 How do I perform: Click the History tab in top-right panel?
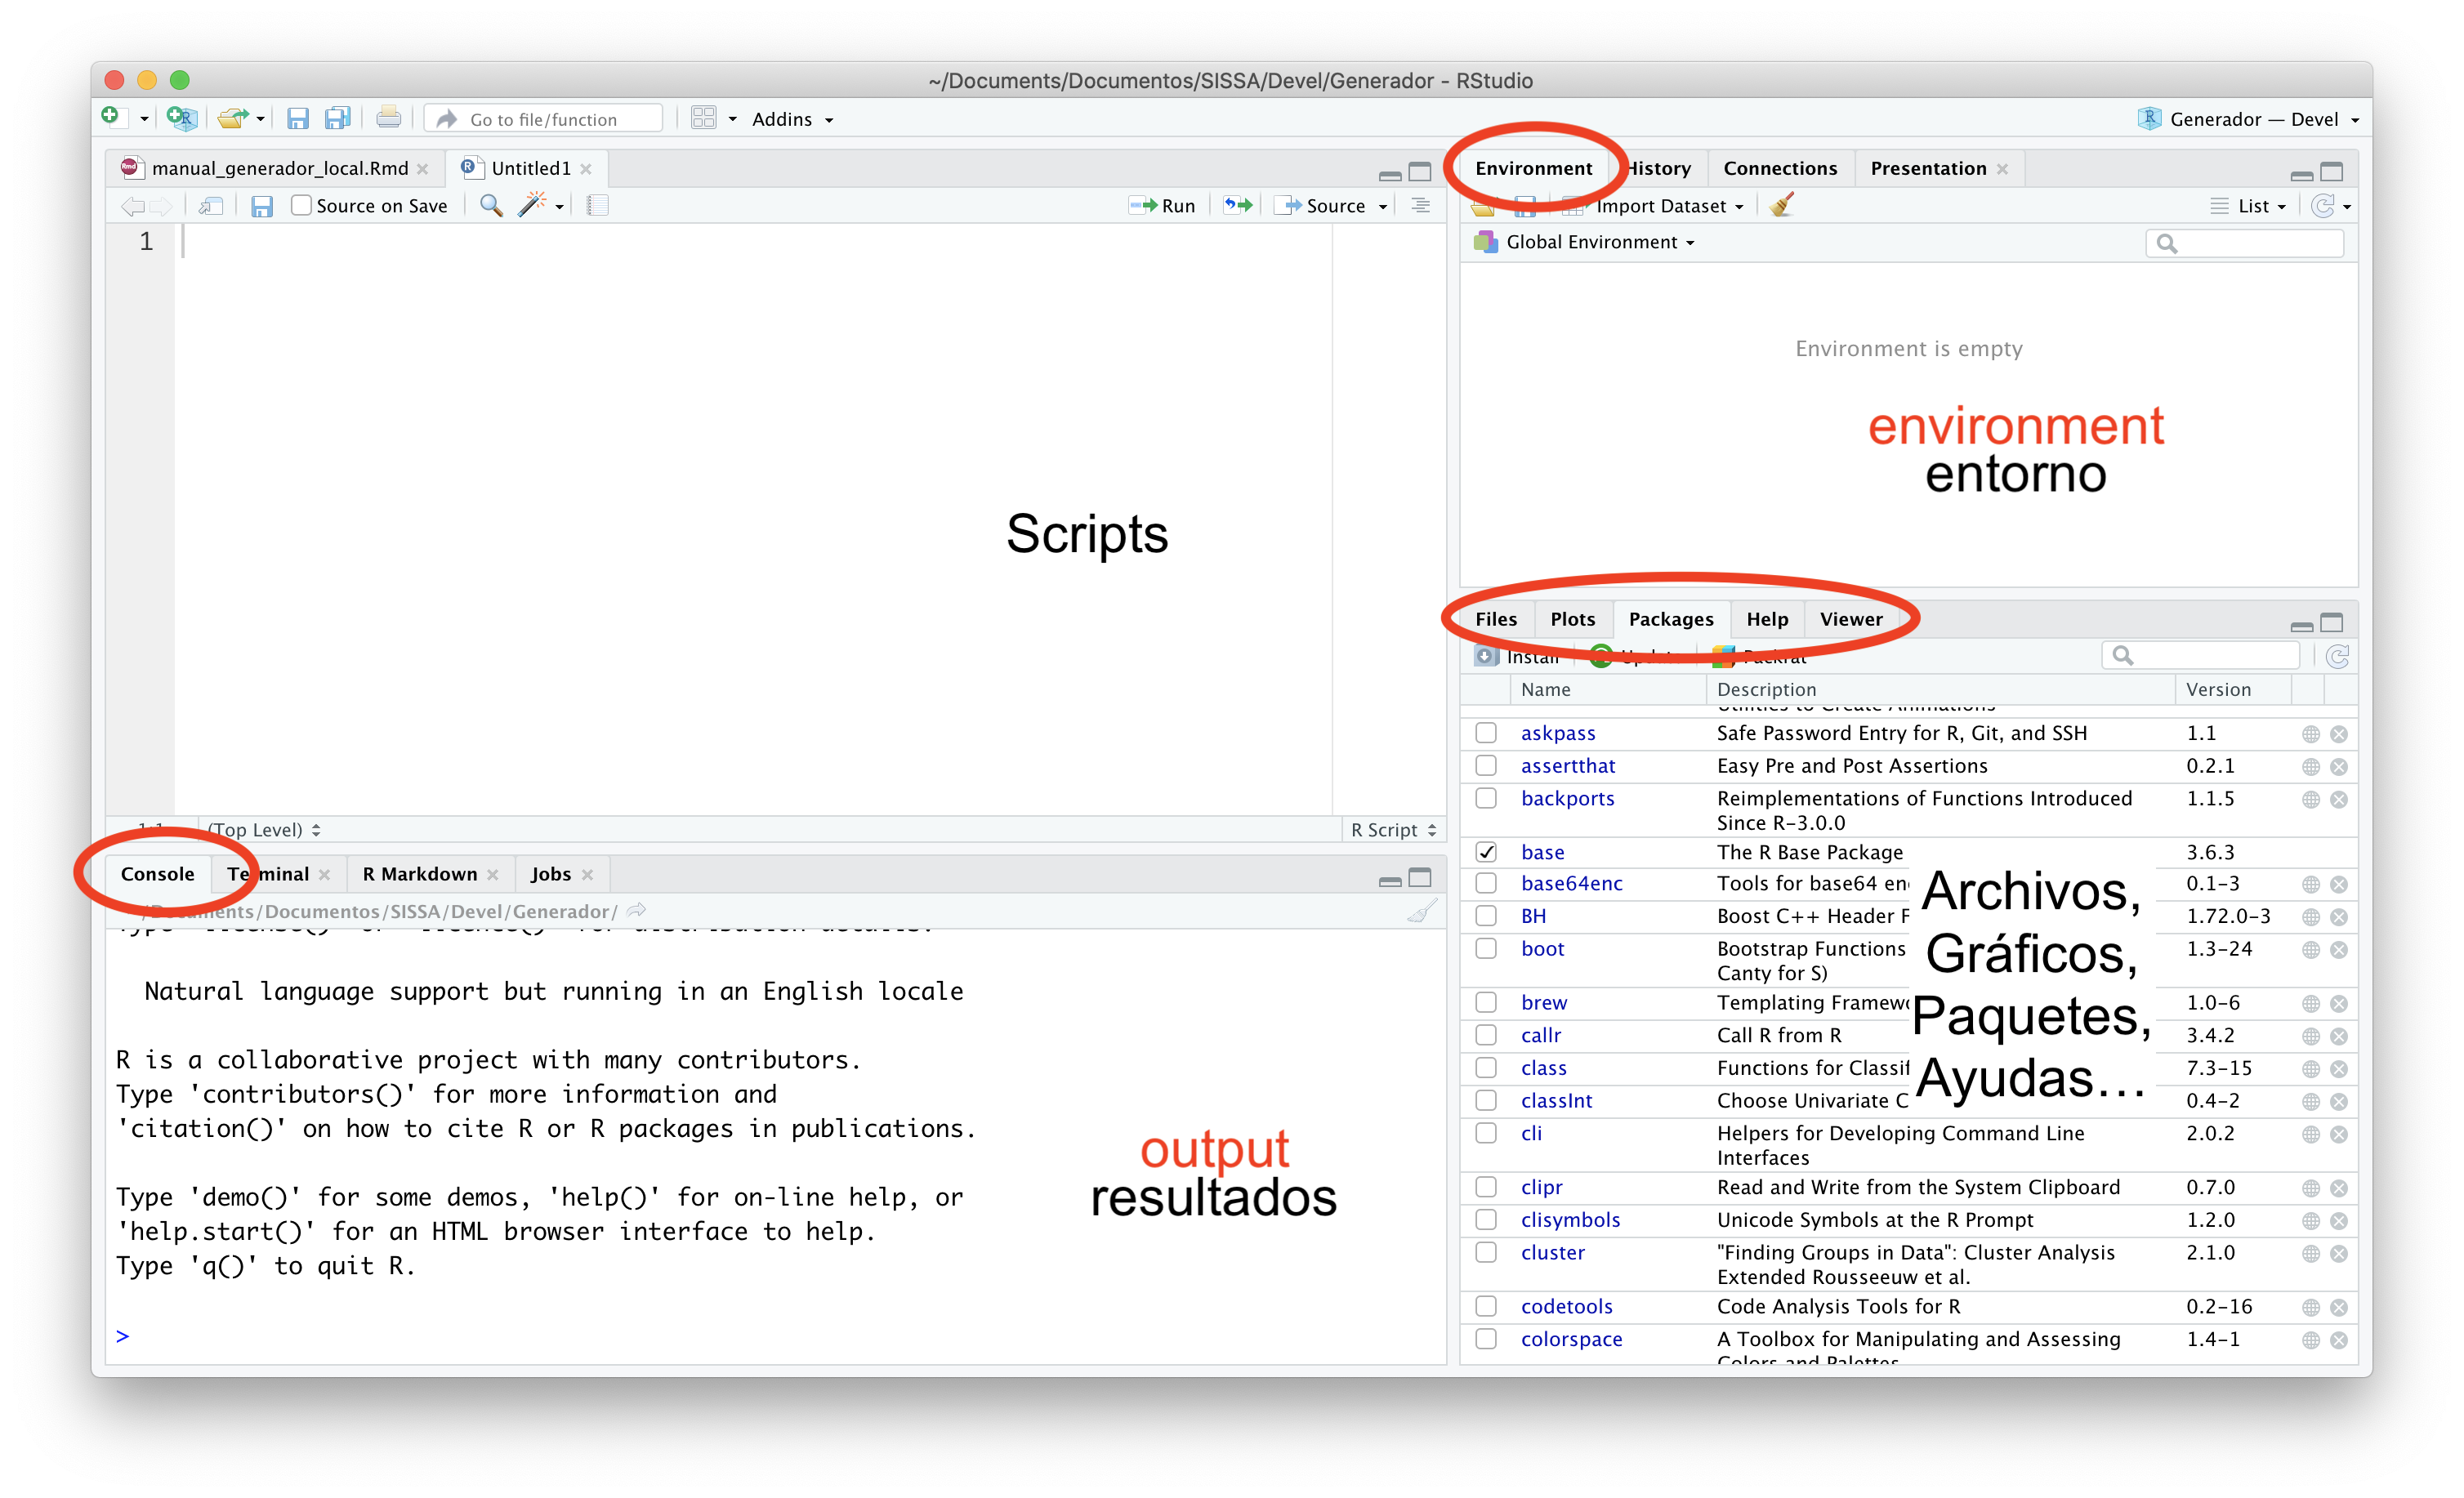coord(1654,167)
